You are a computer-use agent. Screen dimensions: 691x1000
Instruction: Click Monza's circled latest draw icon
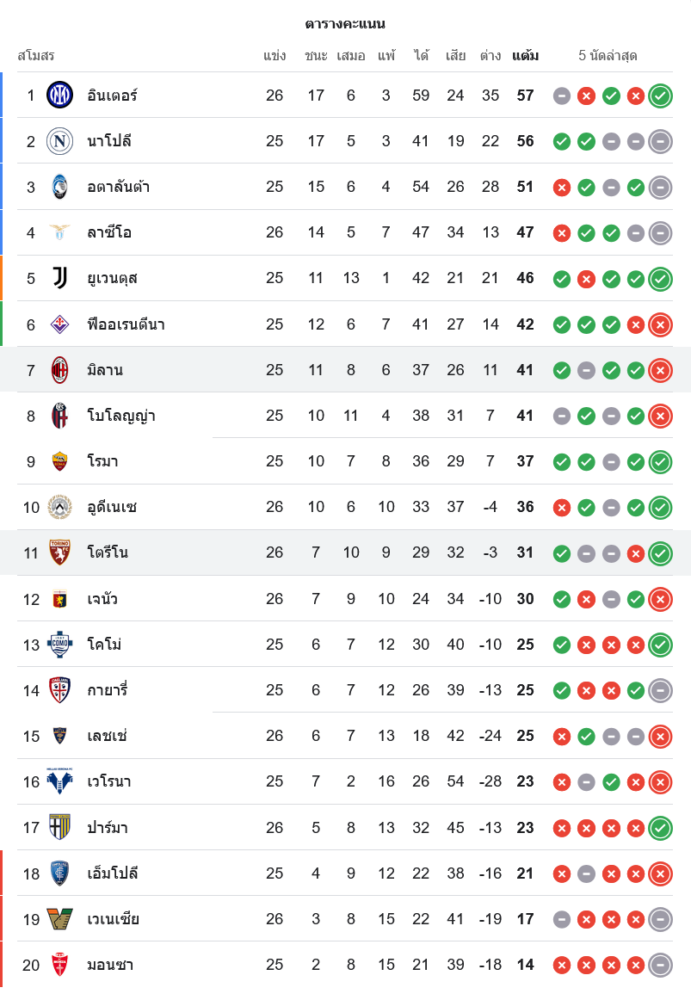click(660, 965)
